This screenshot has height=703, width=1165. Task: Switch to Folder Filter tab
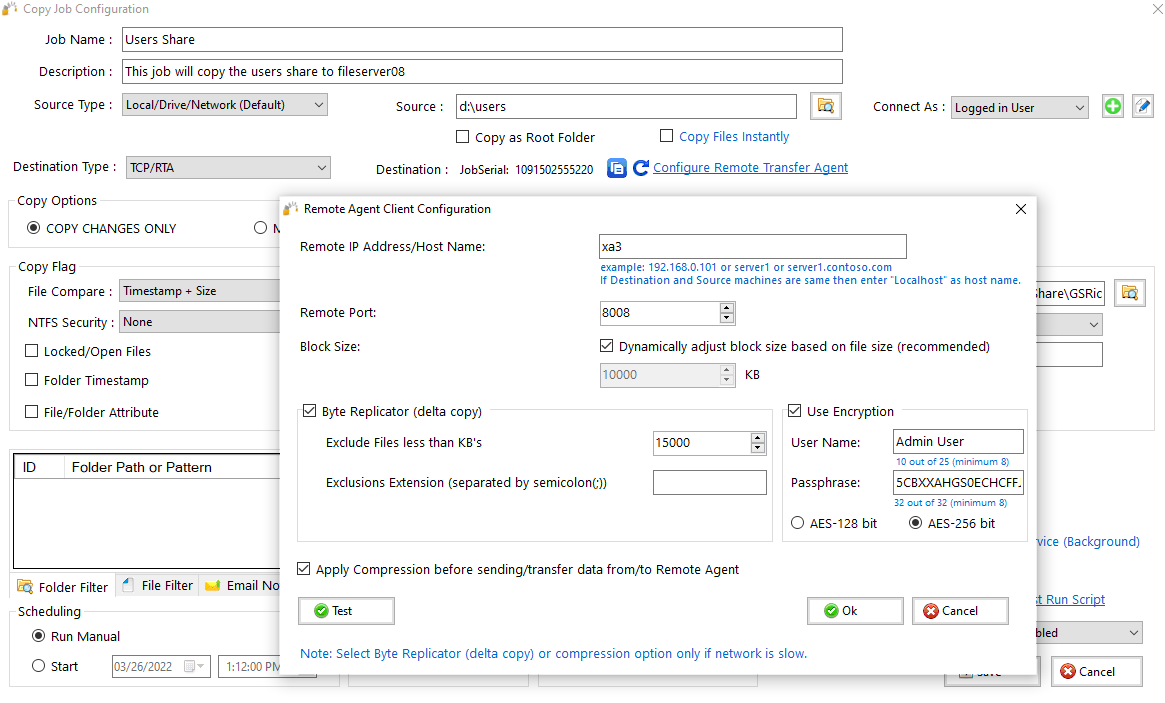(62, 586)
